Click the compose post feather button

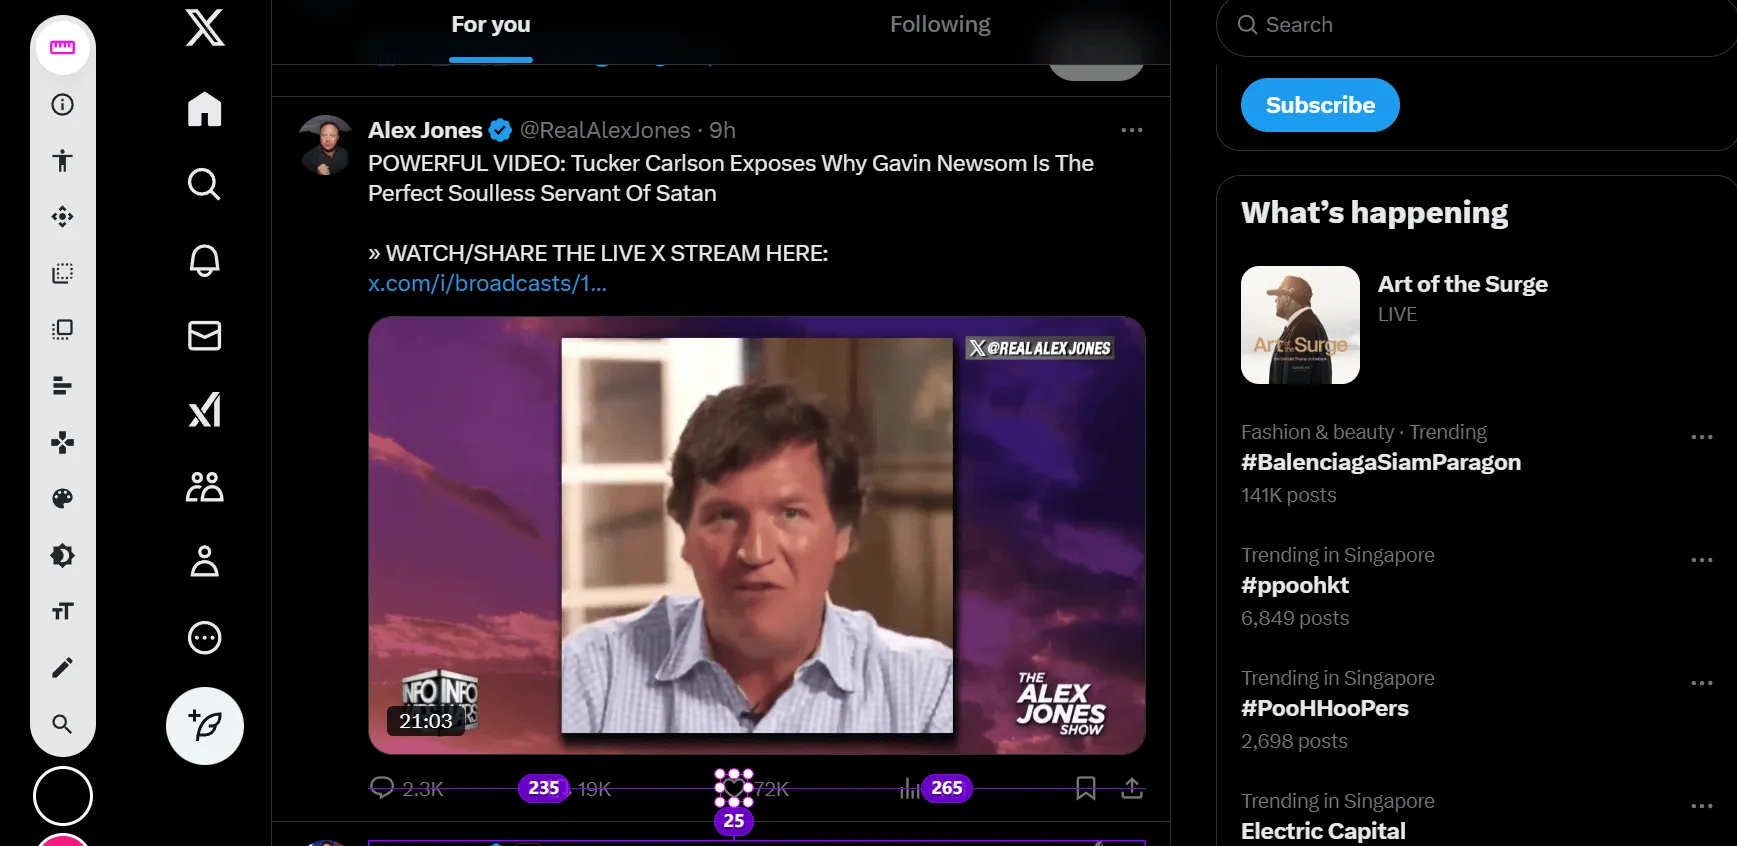pos(205,726)
